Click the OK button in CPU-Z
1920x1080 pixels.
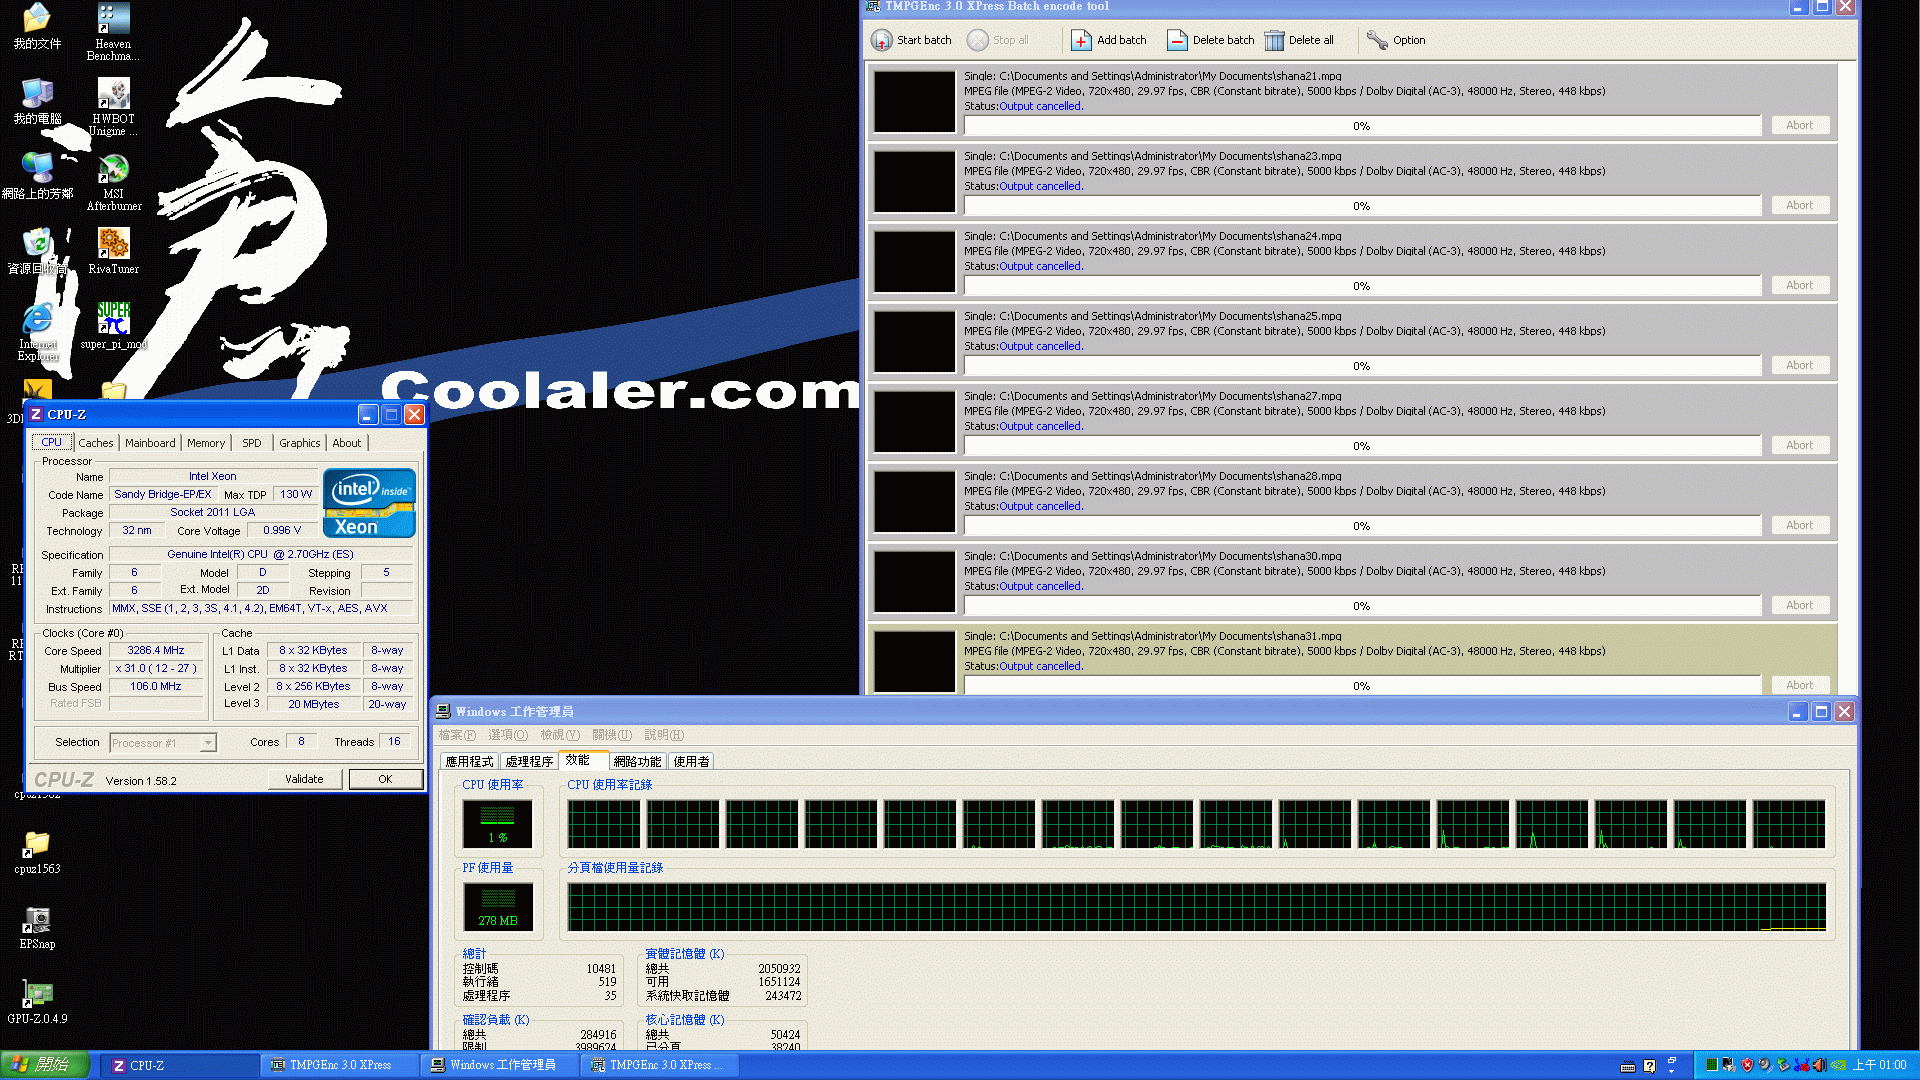pyautogui.click(x=385, y=779)
